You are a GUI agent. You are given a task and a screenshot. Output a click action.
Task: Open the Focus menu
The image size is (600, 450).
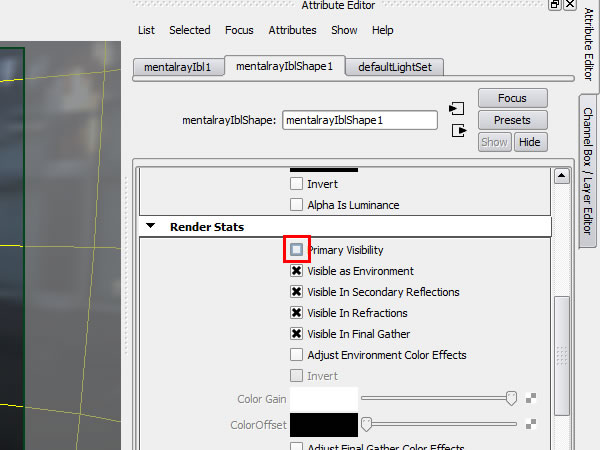[x=239, y=30]
